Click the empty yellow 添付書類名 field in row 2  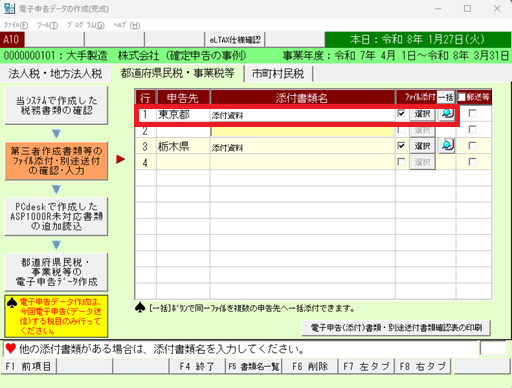click(x=303, y=130)
